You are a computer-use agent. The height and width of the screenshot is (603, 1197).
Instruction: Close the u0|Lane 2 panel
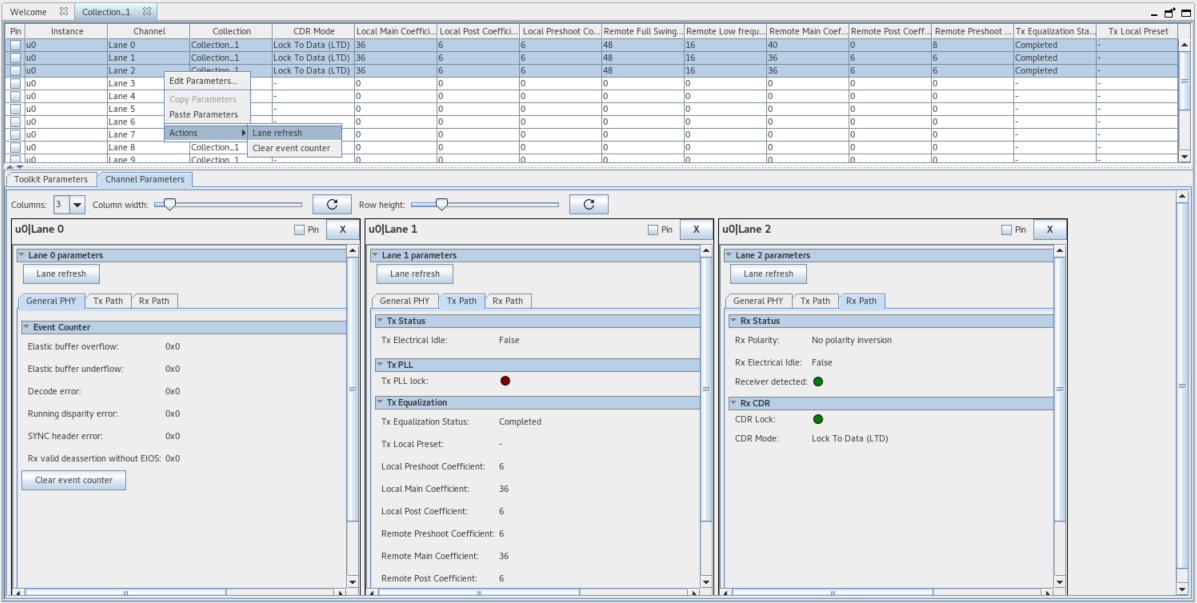click(x=1049, y=229)
